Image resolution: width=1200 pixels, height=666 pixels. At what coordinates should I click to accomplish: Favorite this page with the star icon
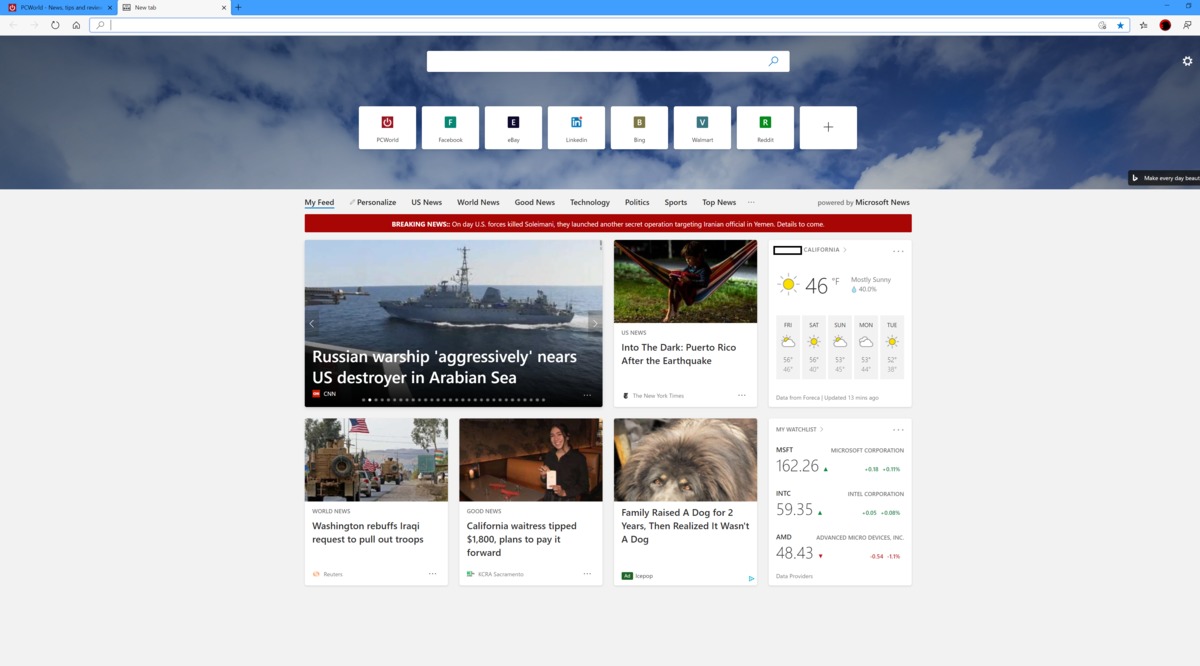click(1120, 25)
